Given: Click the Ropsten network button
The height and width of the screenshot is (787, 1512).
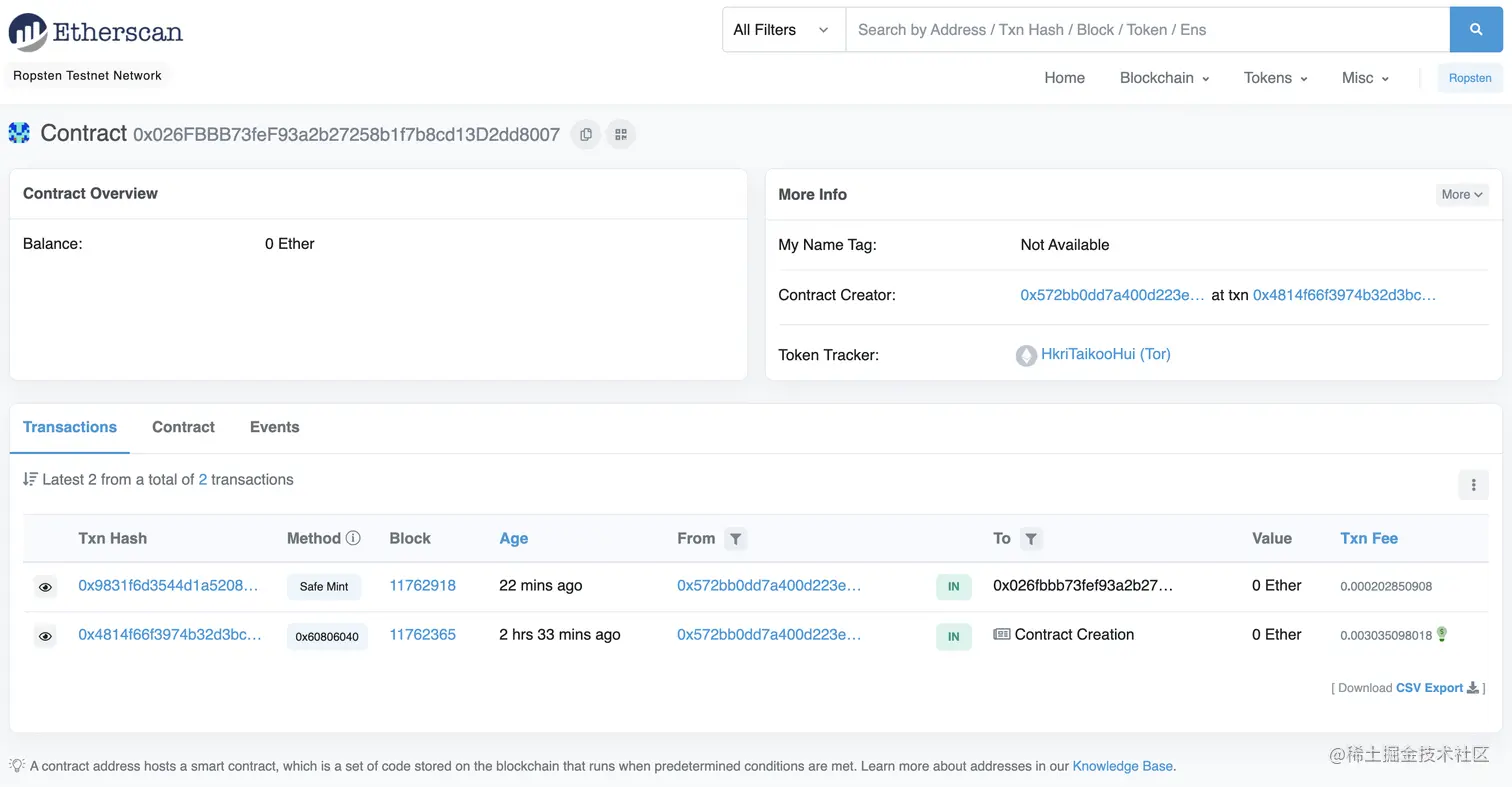Looking at the screenshot, I should coord(1470,78).
